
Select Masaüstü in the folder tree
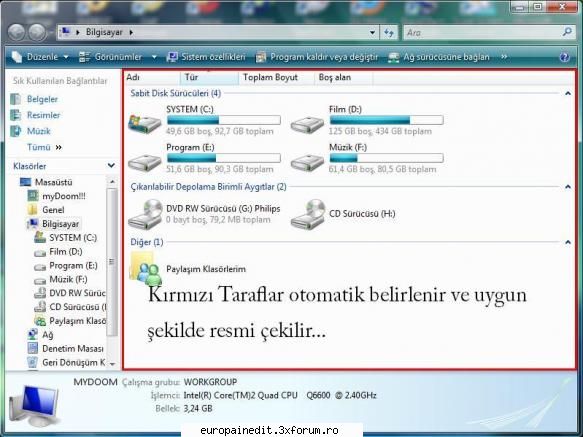pyautogui.click(x=54, y=182)
